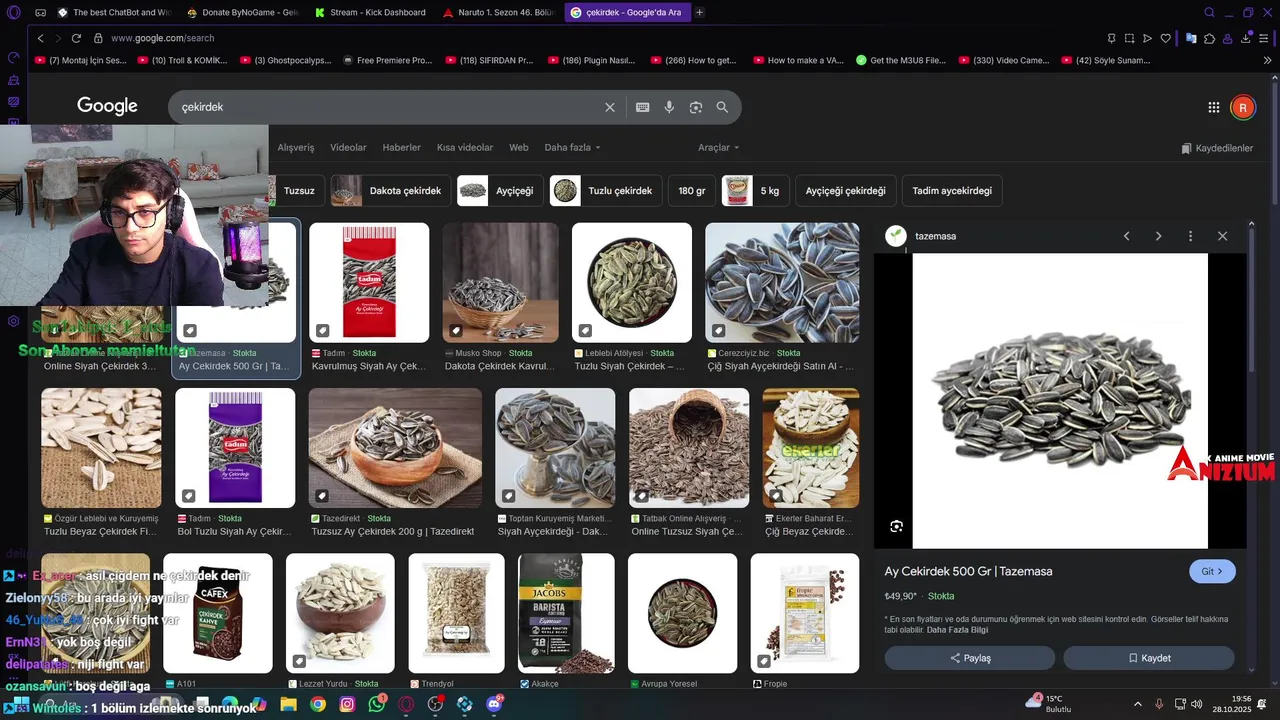Image resolution: width=1280 pixels, height=720 pixels.
Task: Open WhatsApp from the Windows taskbar
Action: tap(376, 704)
